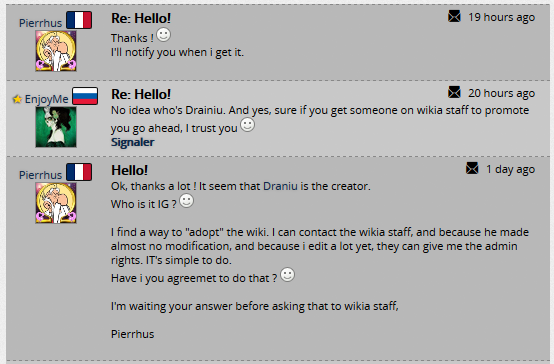554x364 pixels.
Task: Click Russian flag beside EnjoyMe
Action: [x=85, y=96]
